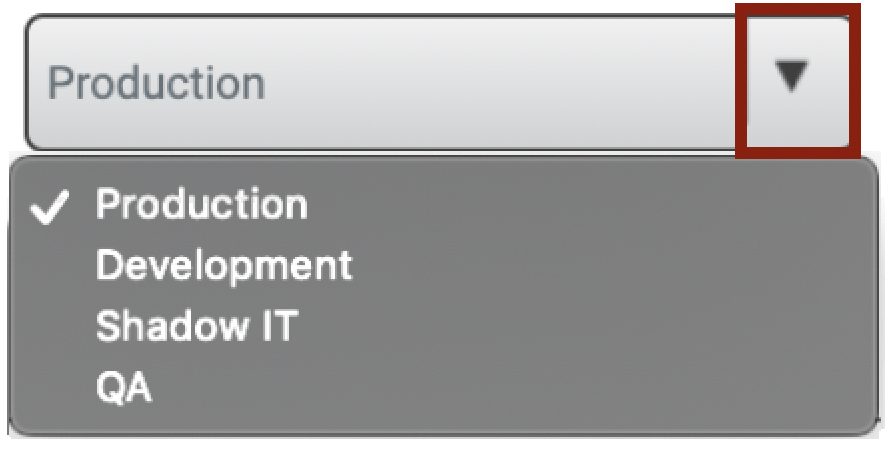Select Development from the dropdown list
Image resolution: width=890 pixels, height=454 pixels.
224,265
